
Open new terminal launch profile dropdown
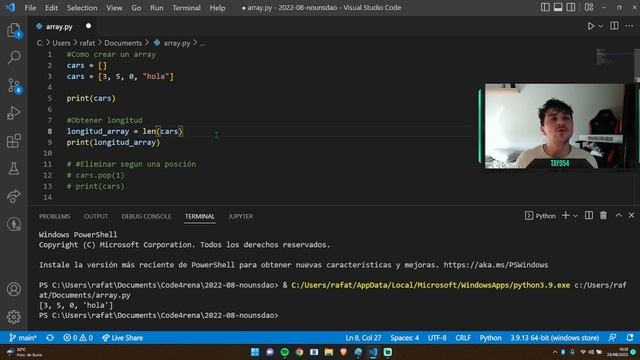(575, 216)
